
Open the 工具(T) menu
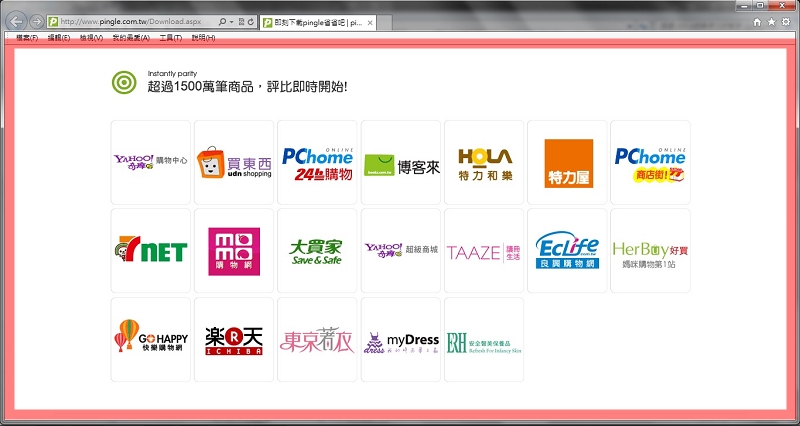tap(170, 38)
